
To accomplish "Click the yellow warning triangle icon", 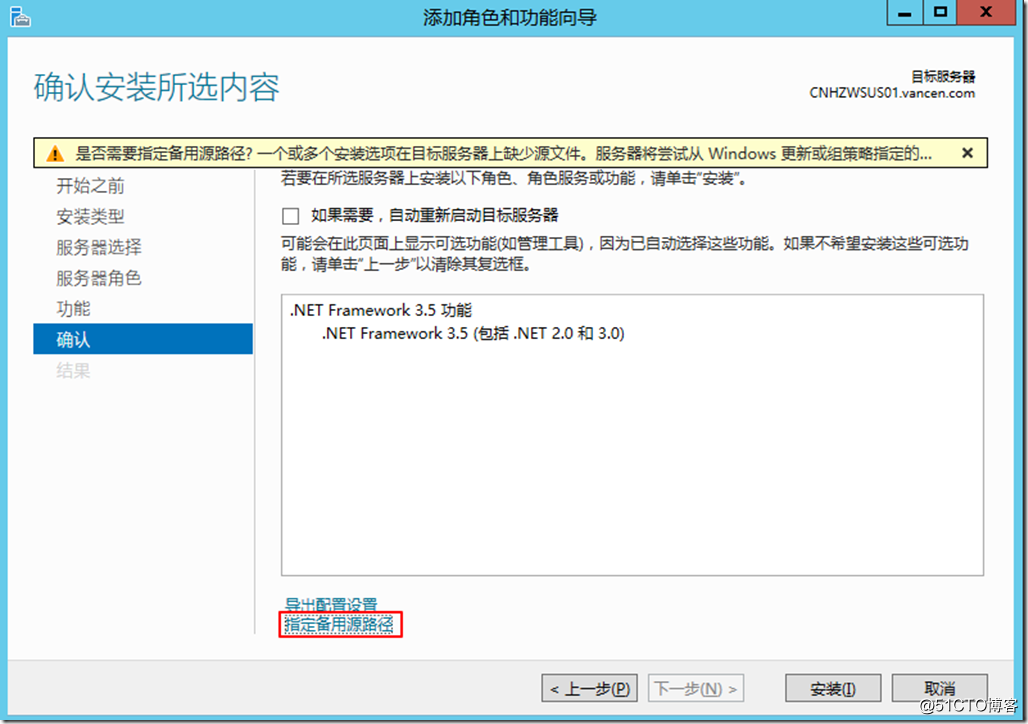I will (55, 154).
